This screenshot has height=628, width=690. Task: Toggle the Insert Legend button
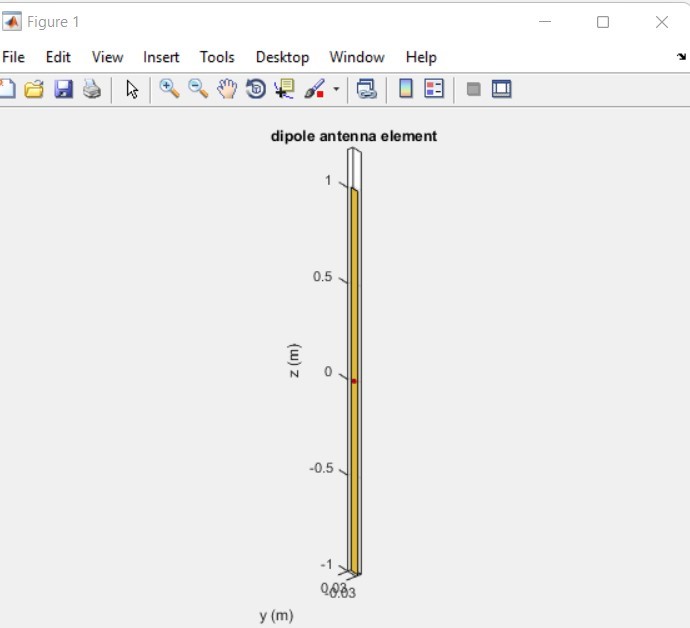coord(434,89)
